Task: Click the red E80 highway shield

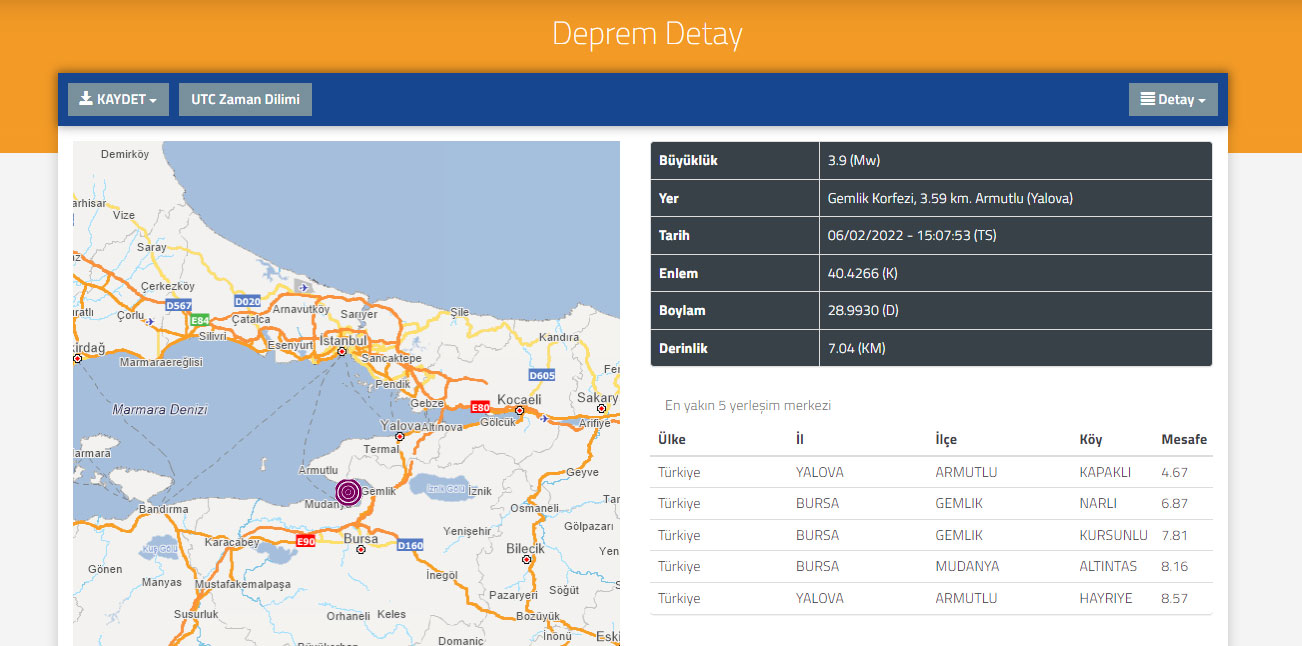Action: pos(481,408)
